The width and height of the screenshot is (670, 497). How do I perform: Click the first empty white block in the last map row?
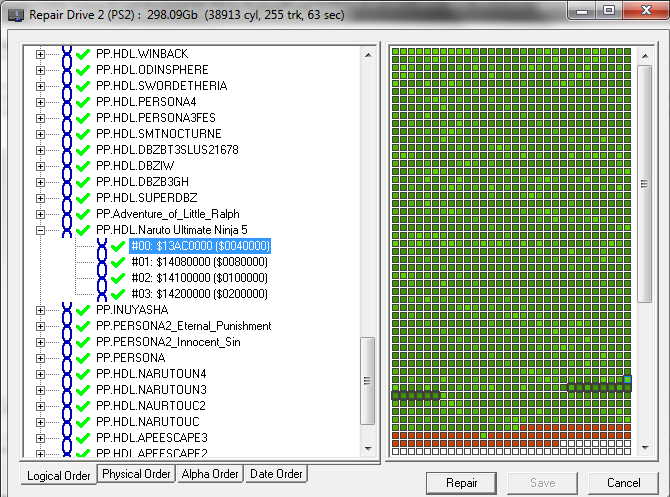point(395,451)
